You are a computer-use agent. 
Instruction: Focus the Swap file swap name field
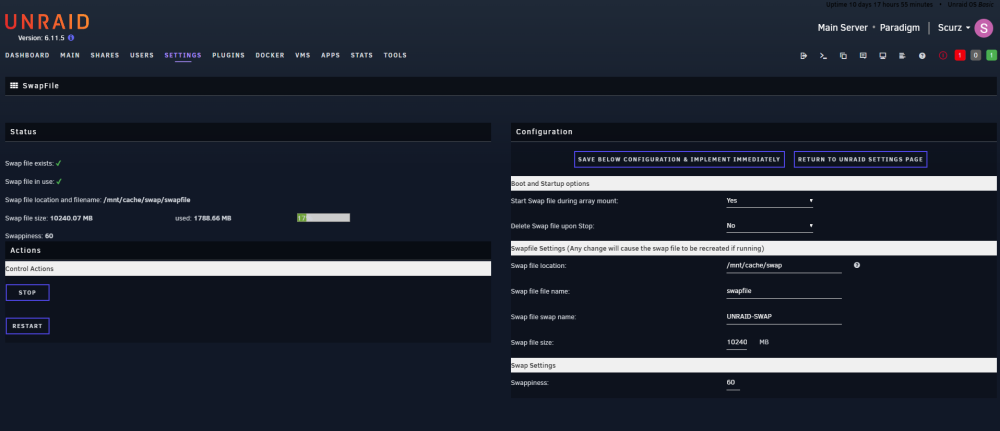784,317
